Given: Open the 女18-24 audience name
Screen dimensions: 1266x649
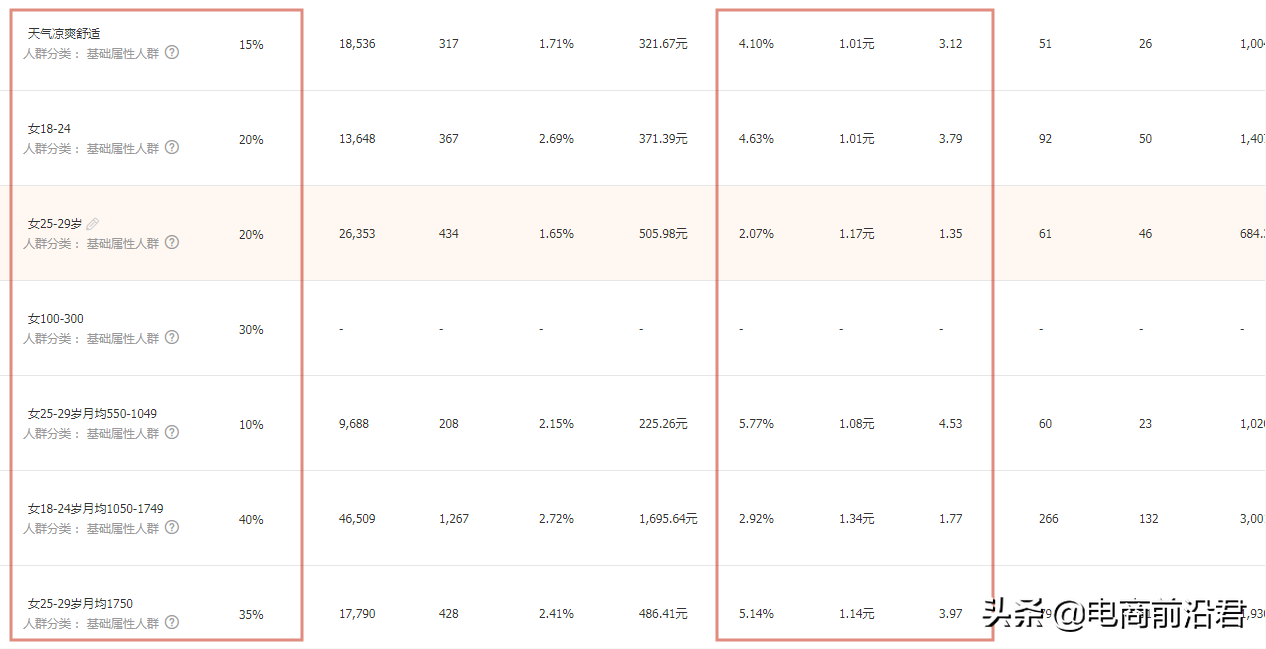Looking at the screenshot, I should (x=49, y=129).
